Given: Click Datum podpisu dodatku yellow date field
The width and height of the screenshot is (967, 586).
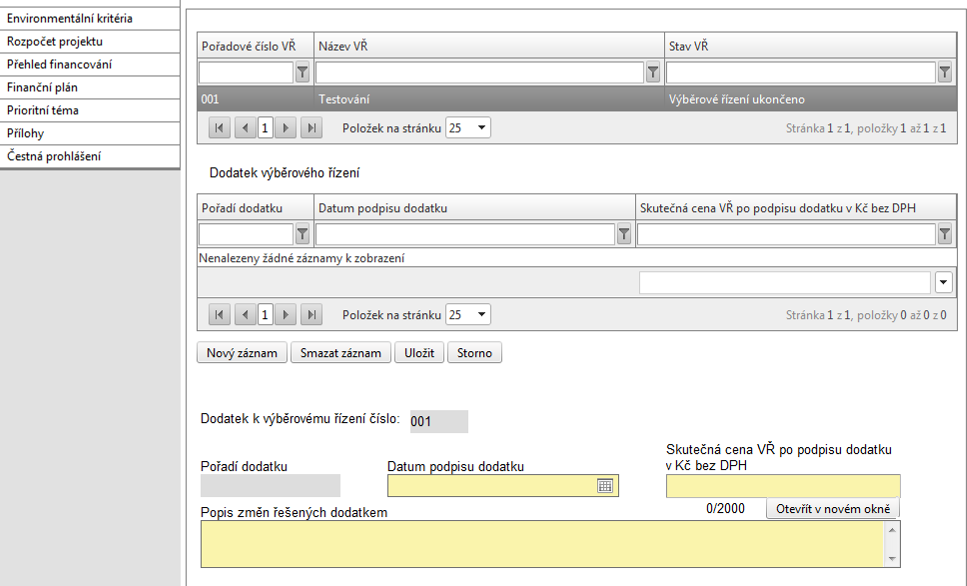Looking at the screenshot, I should tap(503, 486).
